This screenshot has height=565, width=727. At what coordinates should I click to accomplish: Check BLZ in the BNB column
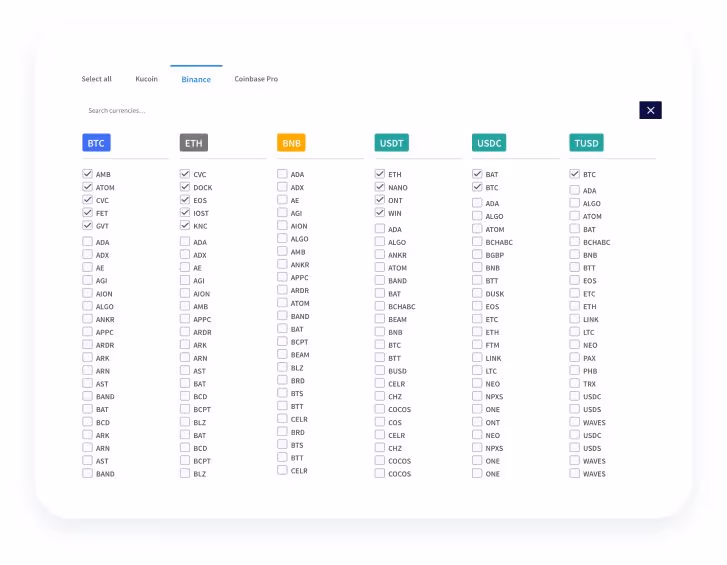coord(282,367)
